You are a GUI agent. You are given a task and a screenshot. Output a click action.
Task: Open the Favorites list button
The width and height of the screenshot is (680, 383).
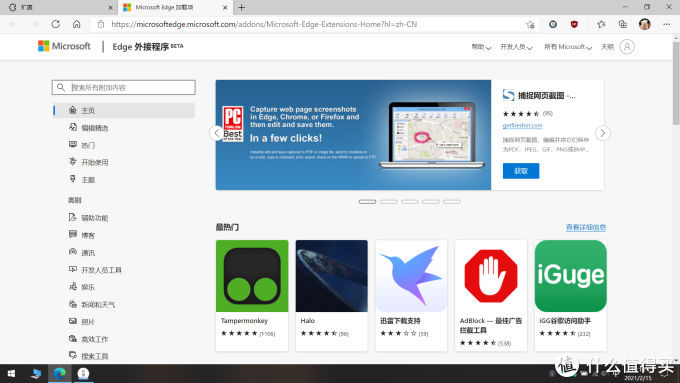[x=601, y=24]
